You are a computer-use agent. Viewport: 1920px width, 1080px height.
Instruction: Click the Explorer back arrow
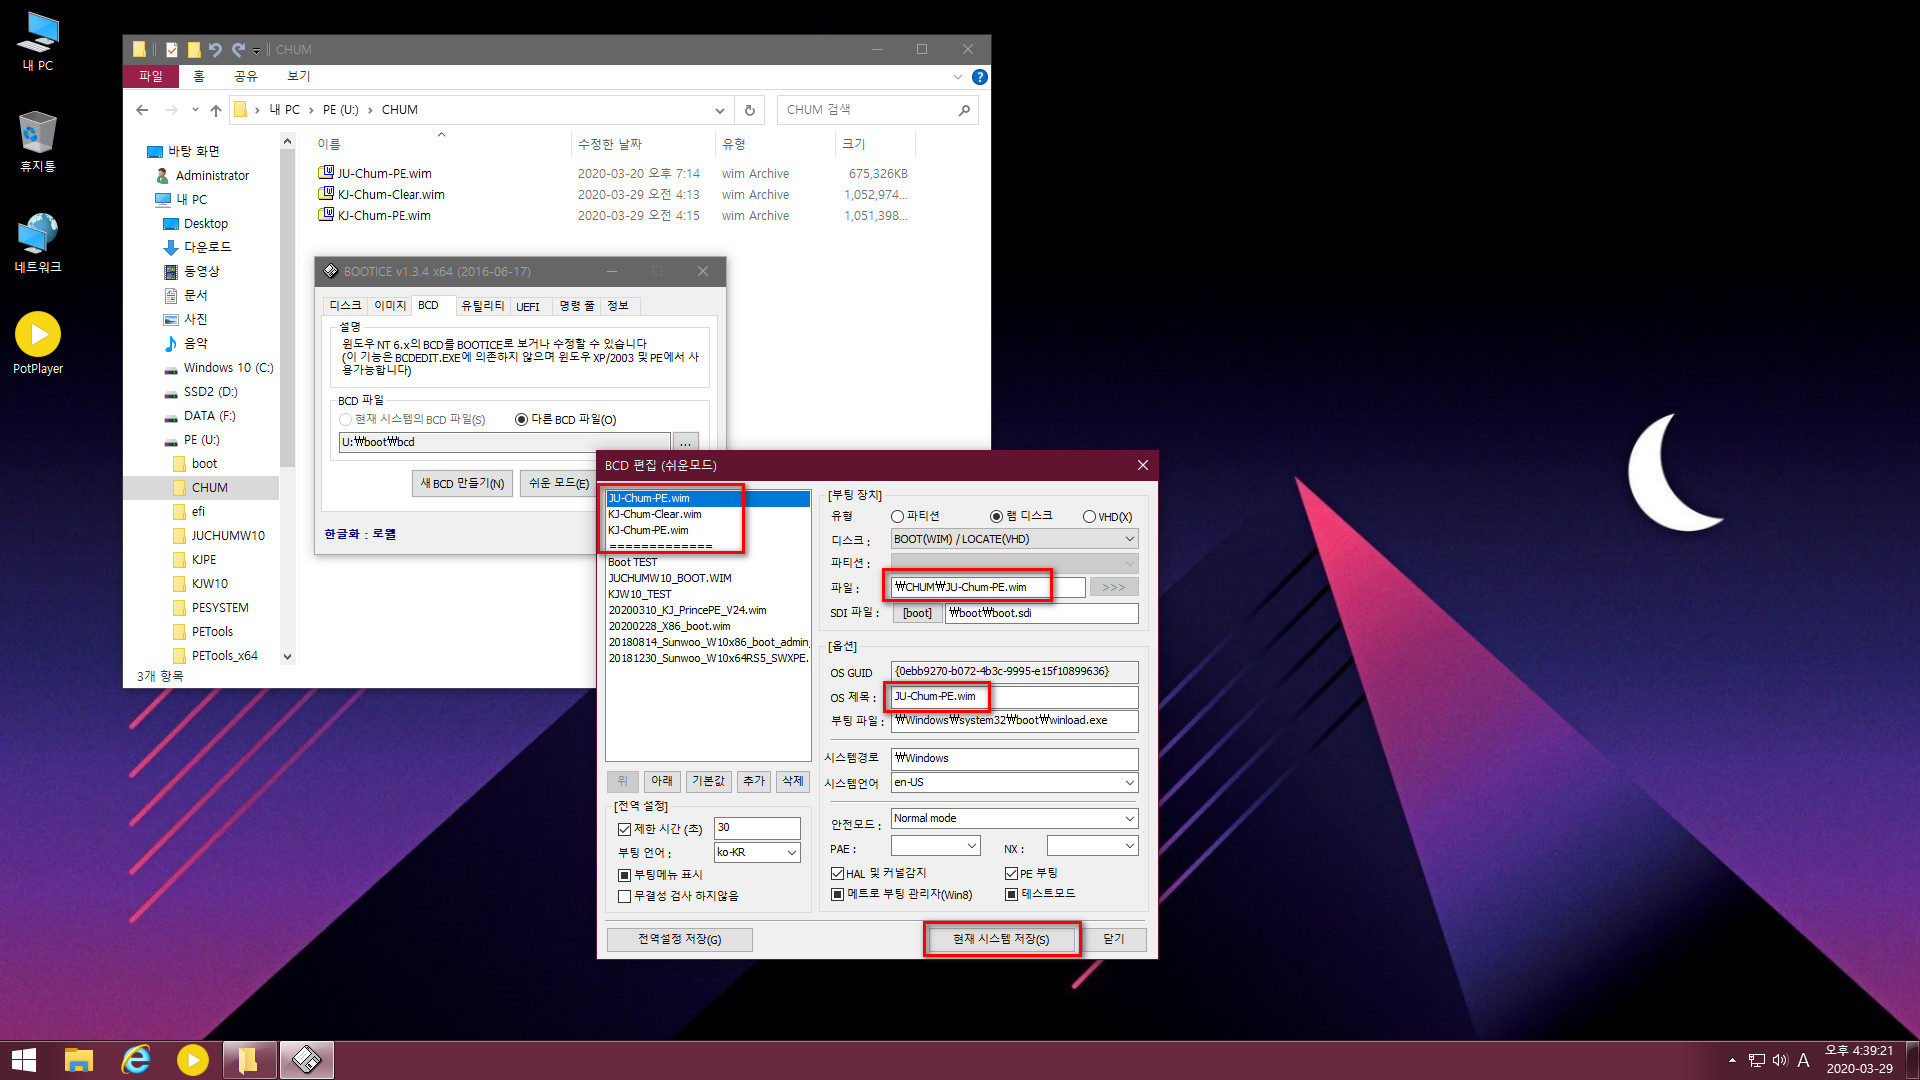click(142, 110)
